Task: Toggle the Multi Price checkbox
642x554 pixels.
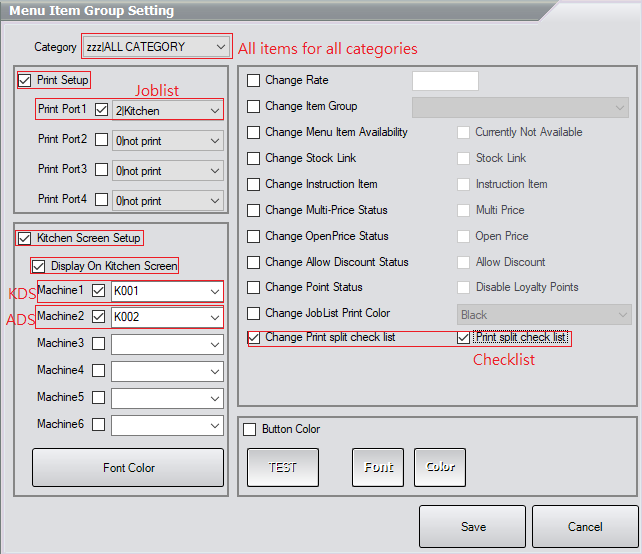Action: click(x=463, y=210)
